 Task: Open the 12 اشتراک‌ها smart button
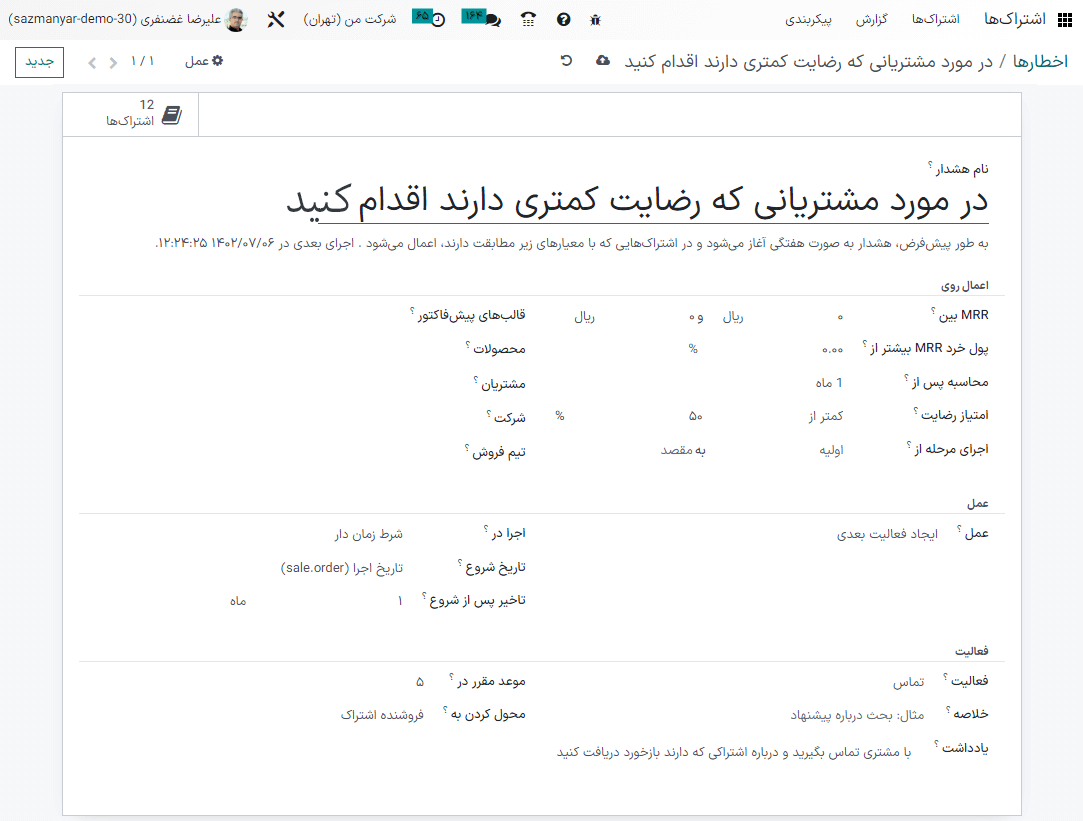(x=130, y=113)
